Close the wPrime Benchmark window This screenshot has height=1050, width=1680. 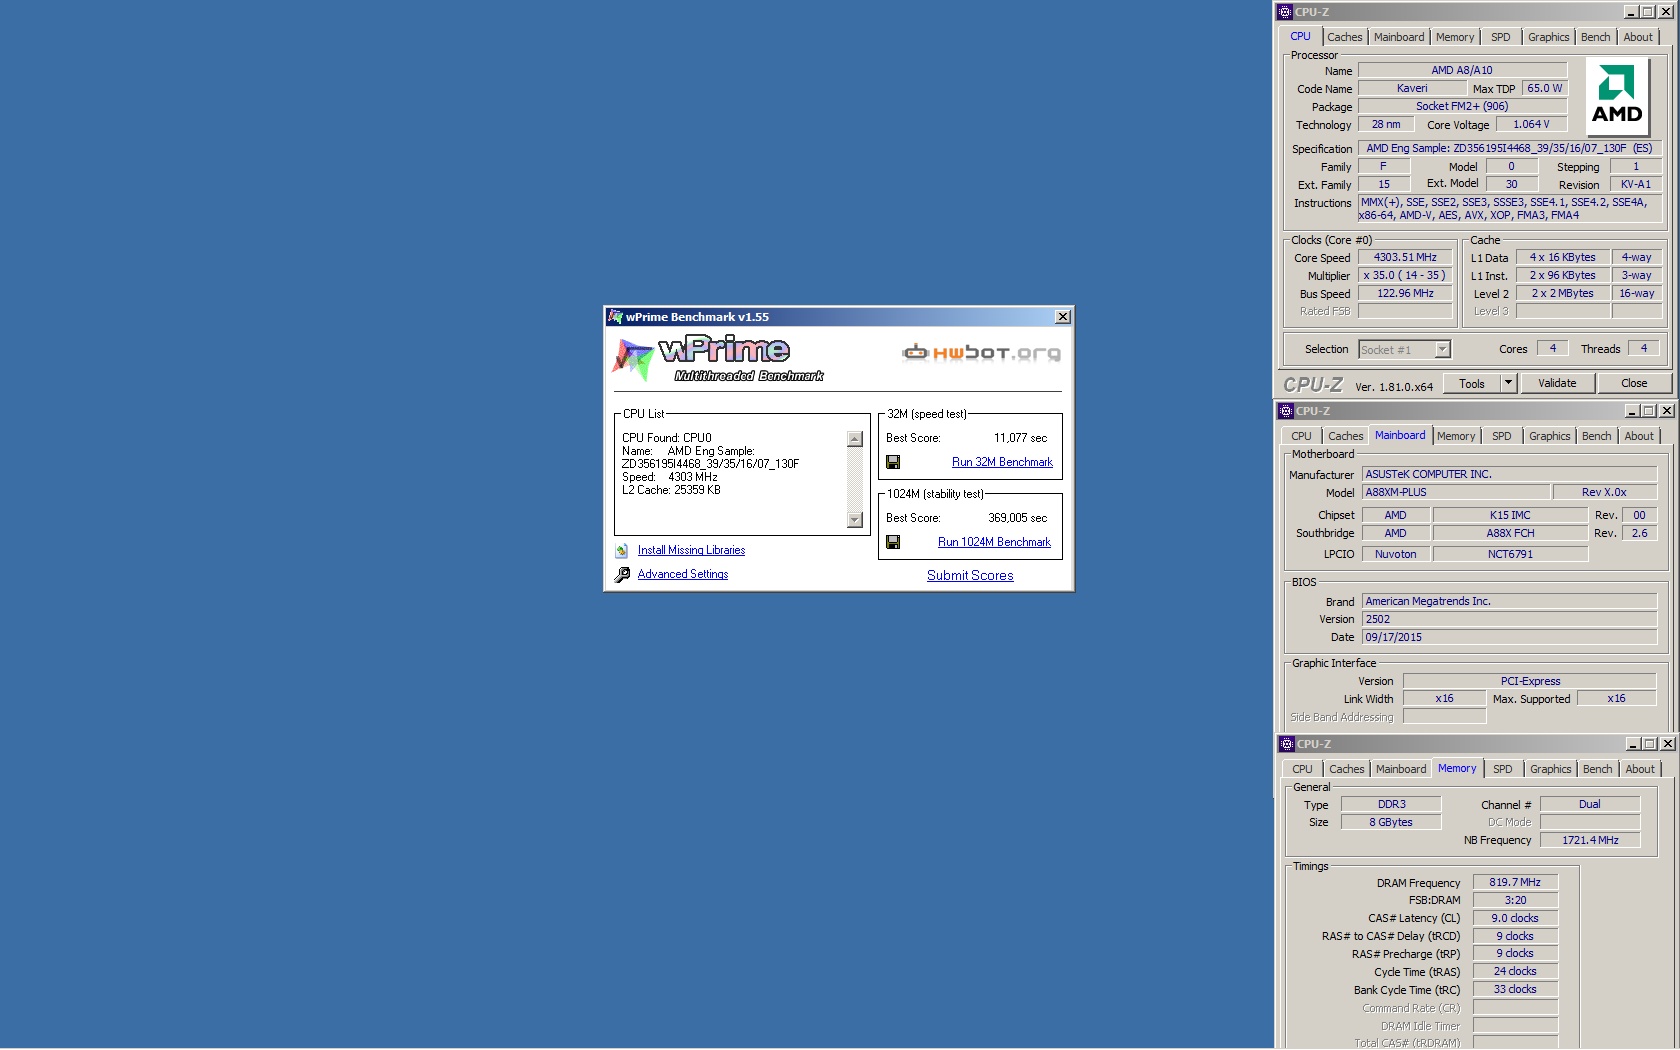1063,317
